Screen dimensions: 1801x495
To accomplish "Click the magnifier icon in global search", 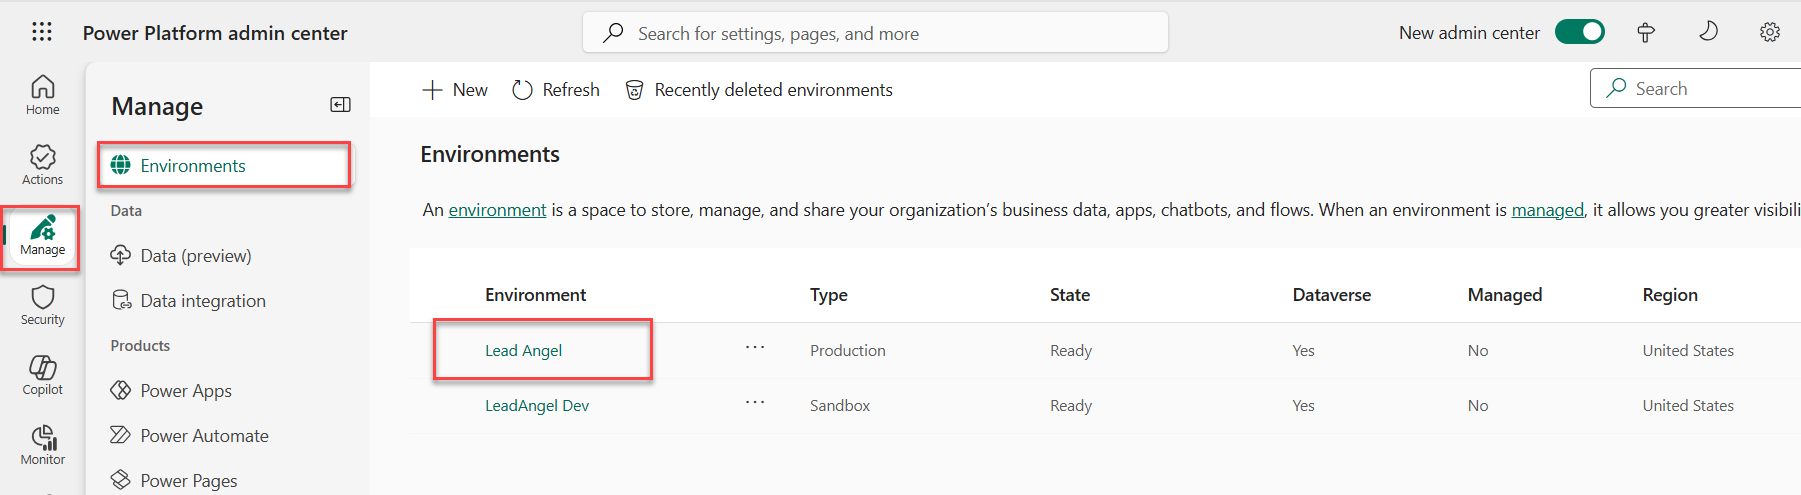I will (x=613, y=33).
